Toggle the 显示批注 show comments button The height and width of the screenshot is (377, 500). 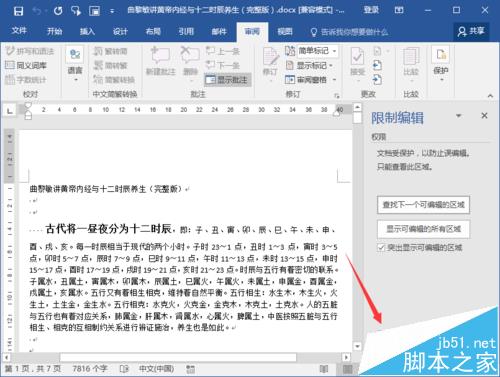228,80
